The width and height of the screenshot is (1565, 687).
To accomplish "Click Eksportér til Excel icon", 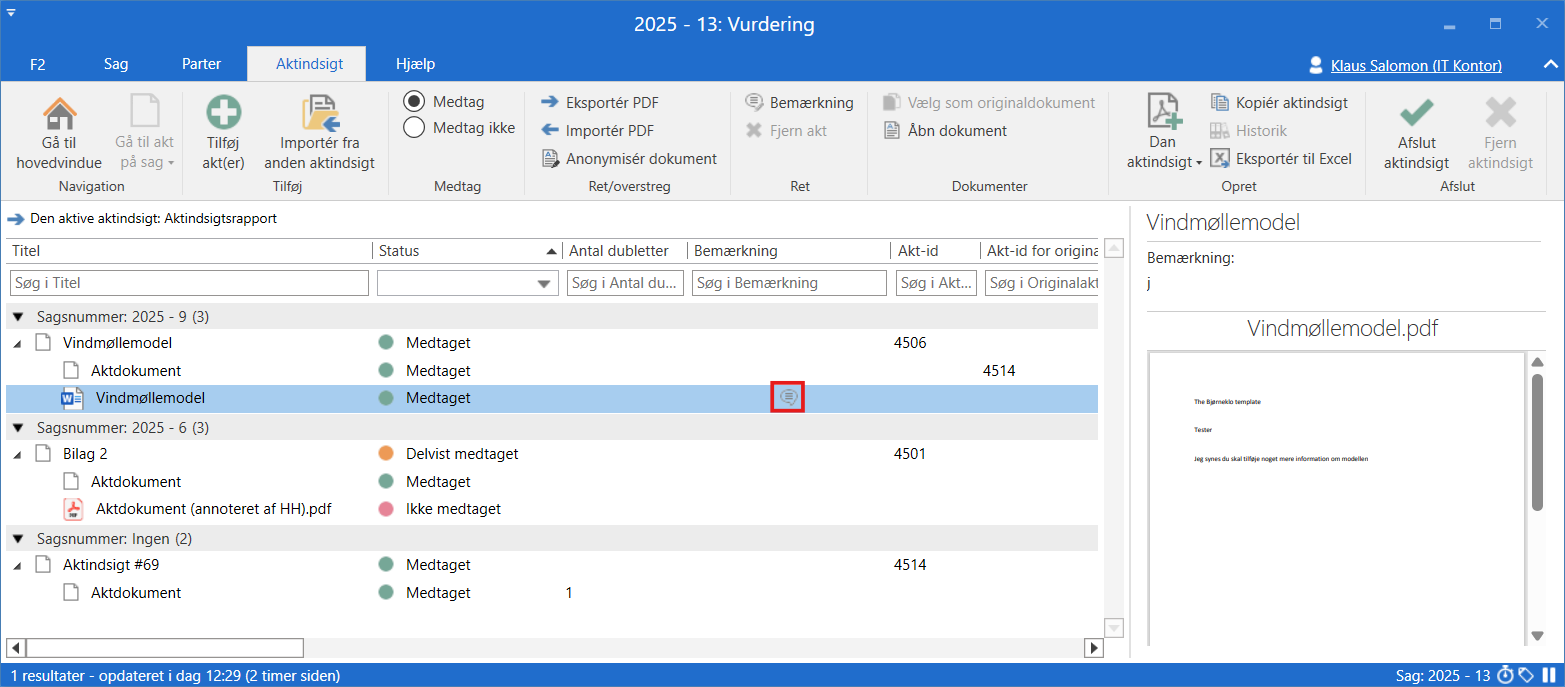I will click(1219, 158).
